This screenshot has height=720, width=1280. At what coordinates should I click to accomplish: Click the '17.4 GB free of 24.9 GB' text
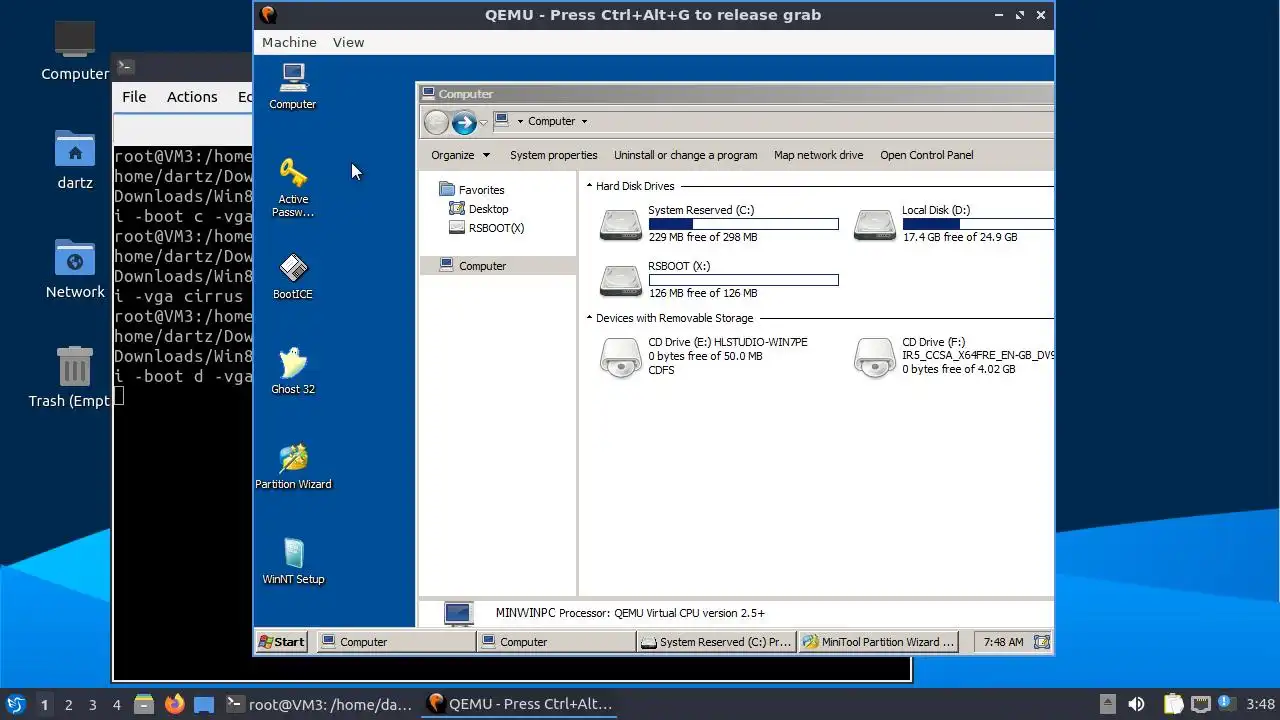[x=959, y=238]
